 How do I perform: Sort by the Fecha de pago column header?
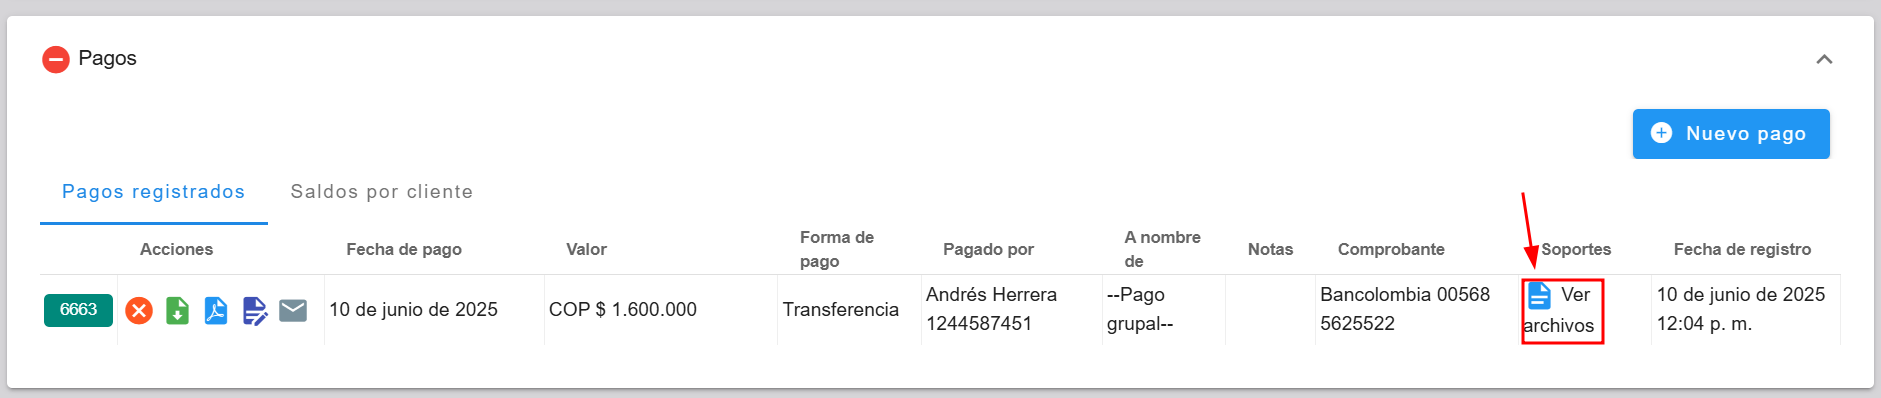coord(404,250)
